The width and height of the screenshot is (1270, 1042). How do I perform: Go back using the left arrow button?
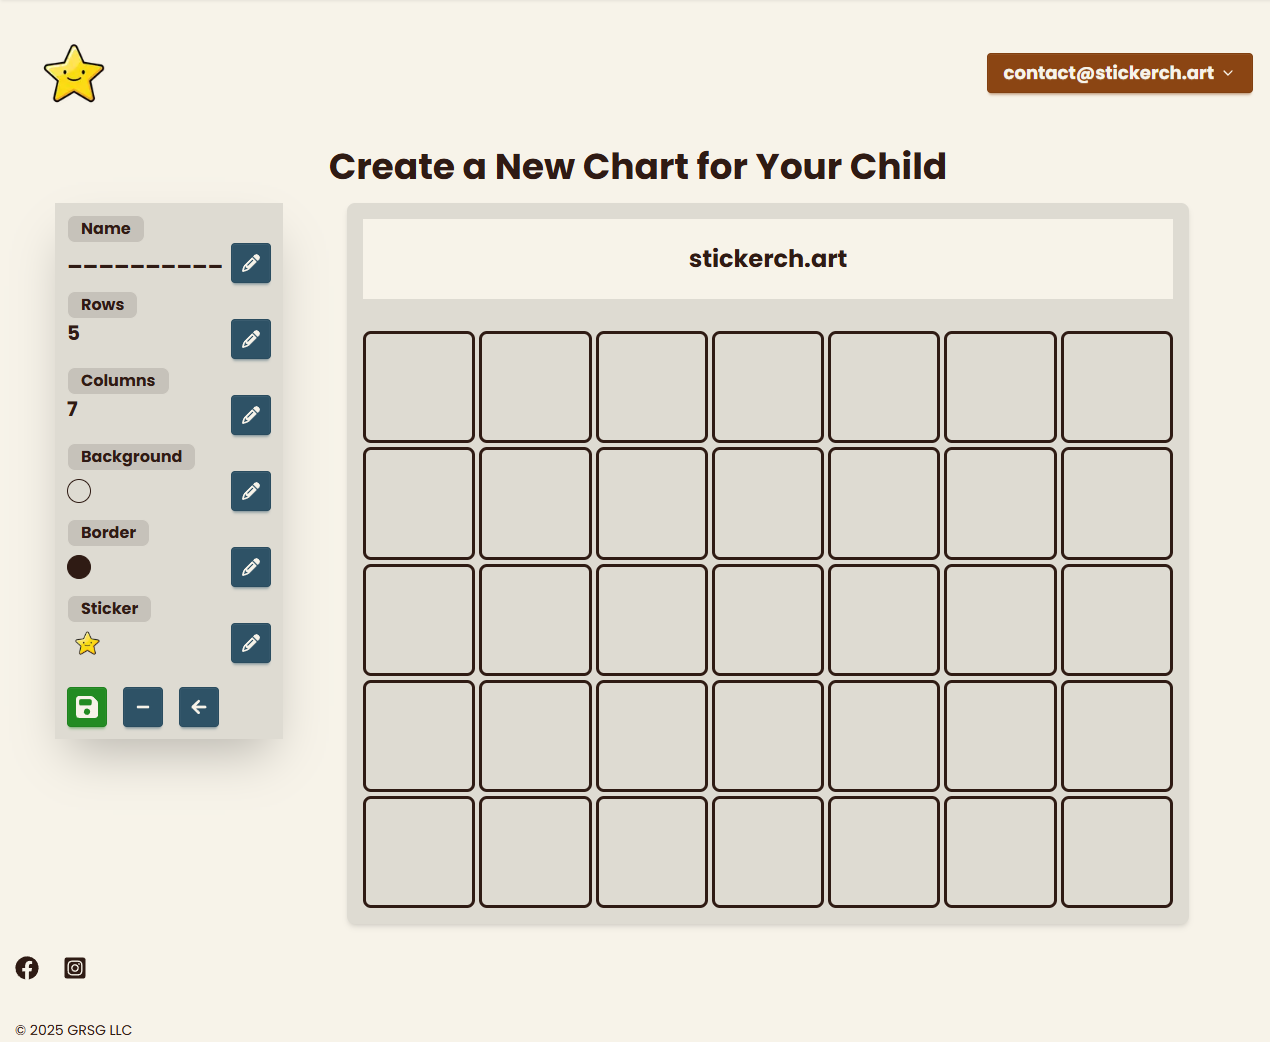199,707
